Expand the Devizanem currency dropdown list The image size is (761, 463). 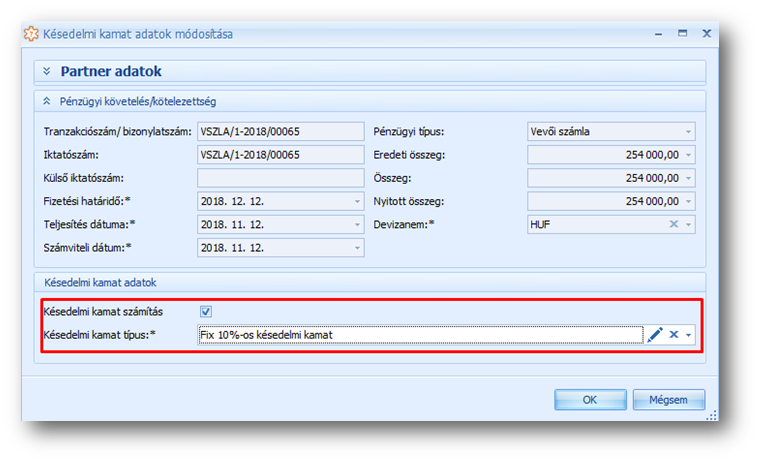(x=688, y=225)
